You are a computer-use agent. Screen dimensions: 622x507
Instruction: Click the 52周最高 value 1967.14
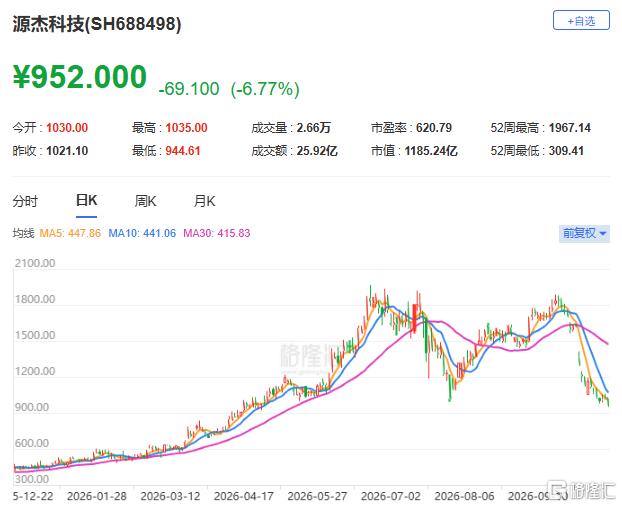click(570, 128)
